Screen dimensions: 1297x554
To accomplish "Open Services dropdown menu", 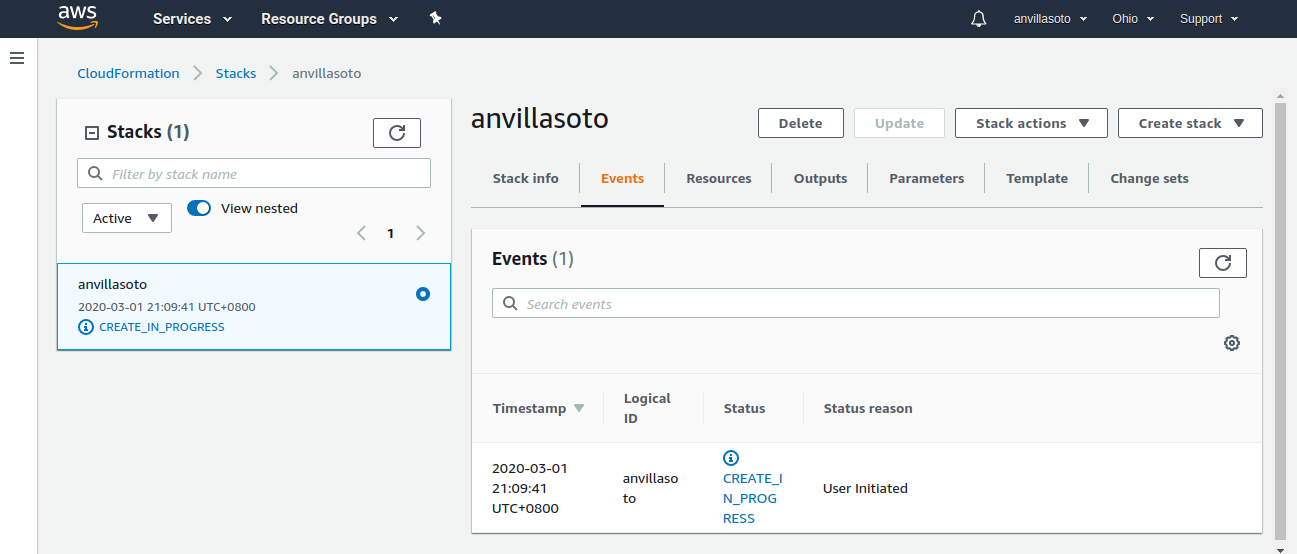I will click(192, 19).
